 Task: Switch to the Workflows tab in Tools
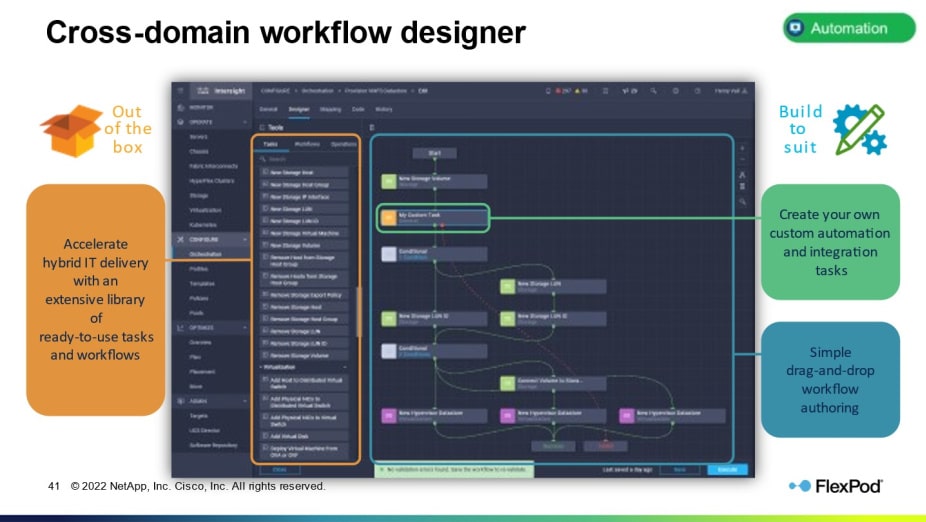pyautogui.click(x=307, y=144)
